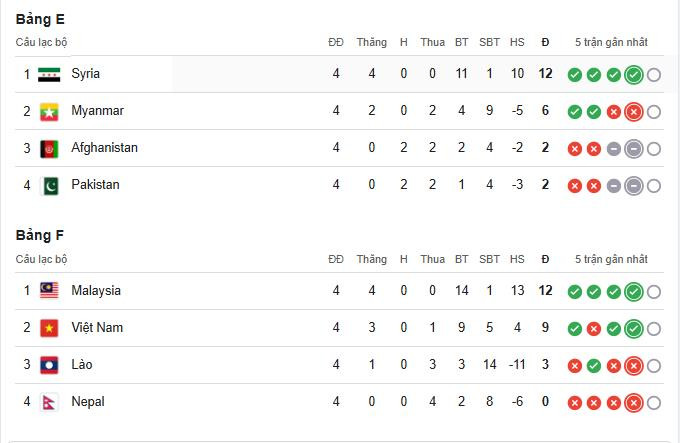Click the Syria flag icon
680x443 pixels.
(x=49, y=74)
